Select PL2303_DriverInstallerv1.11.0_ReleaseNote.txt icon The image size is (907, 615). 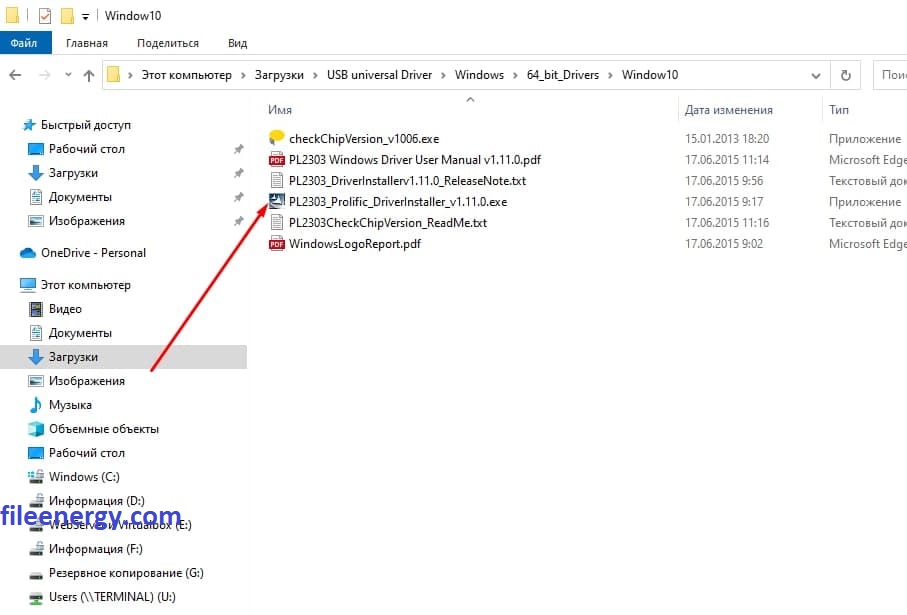point(276,181)
